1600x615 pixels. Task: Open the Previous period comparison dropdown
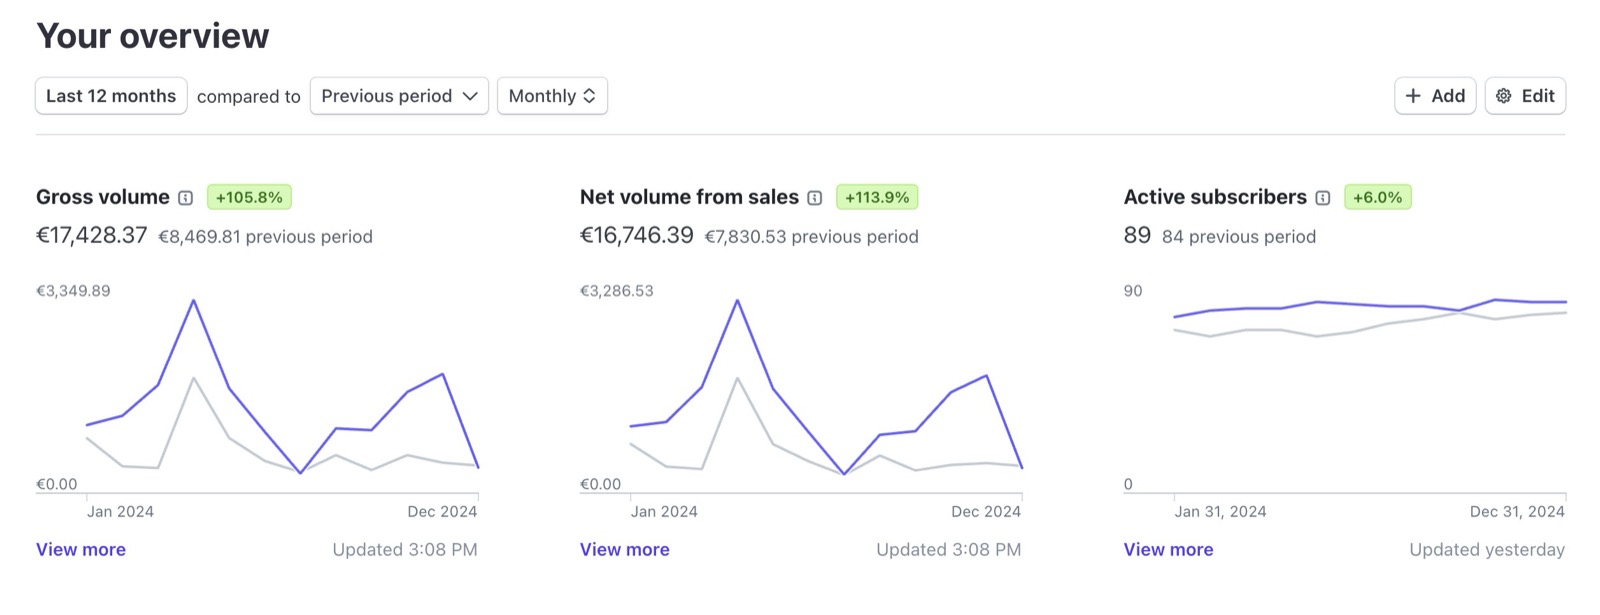pyautogui.click(x=399, y=96)
